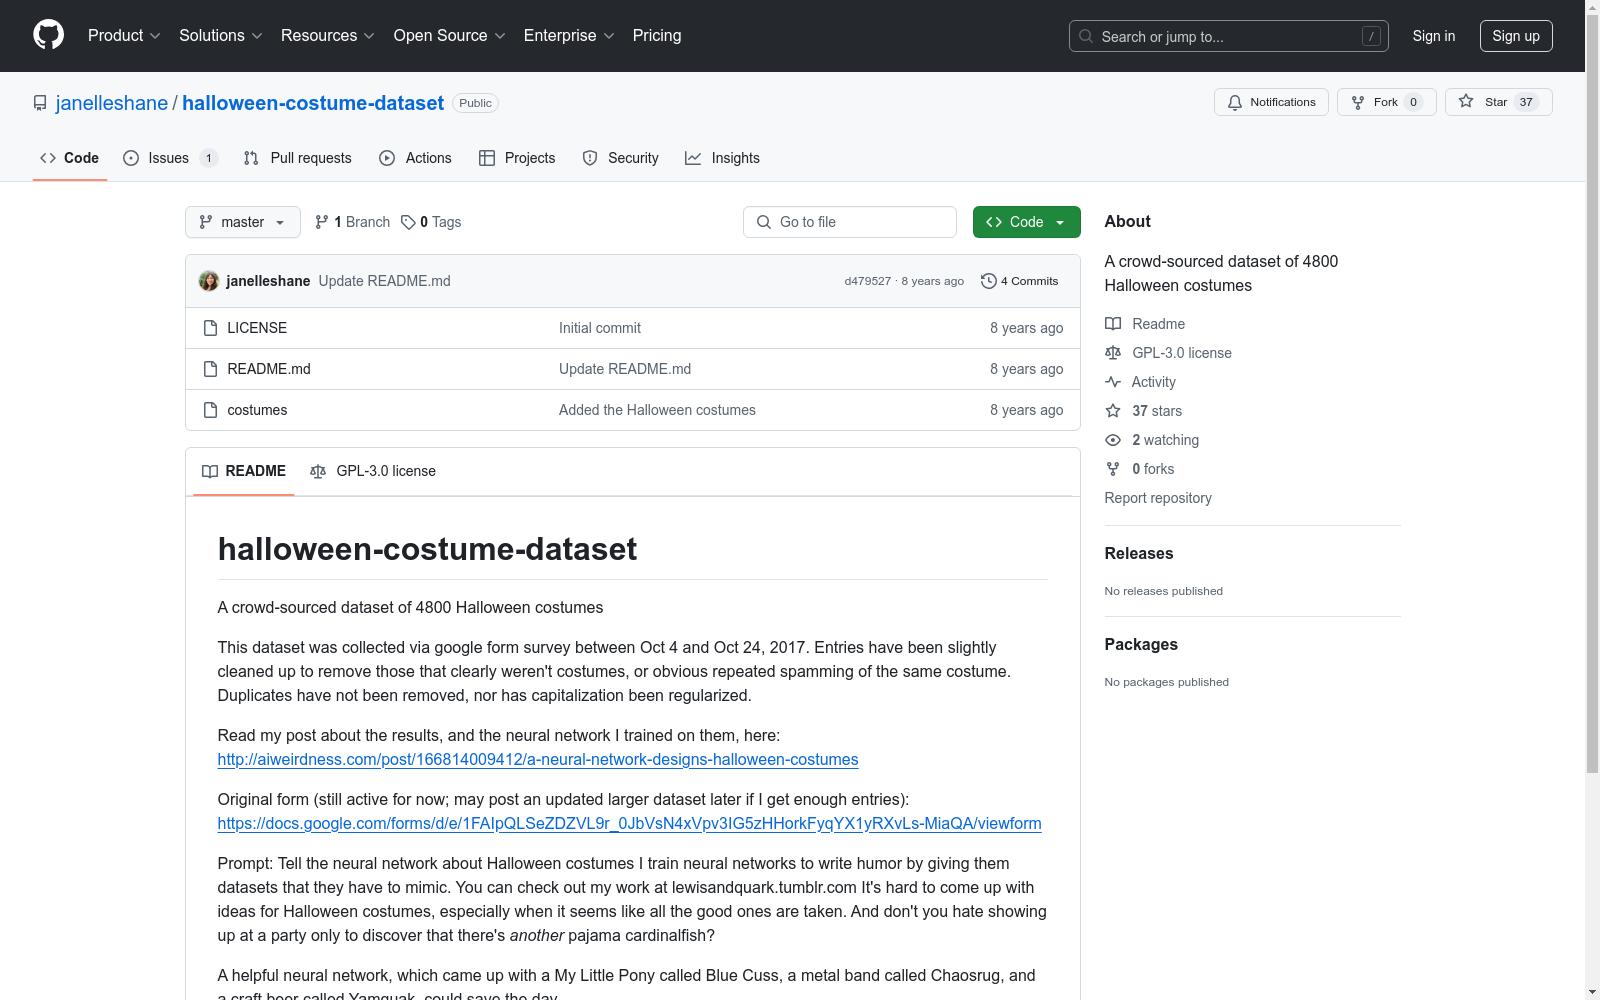Open the docs.google.com form link
1600x1000 pixels.
coord(630,823)
